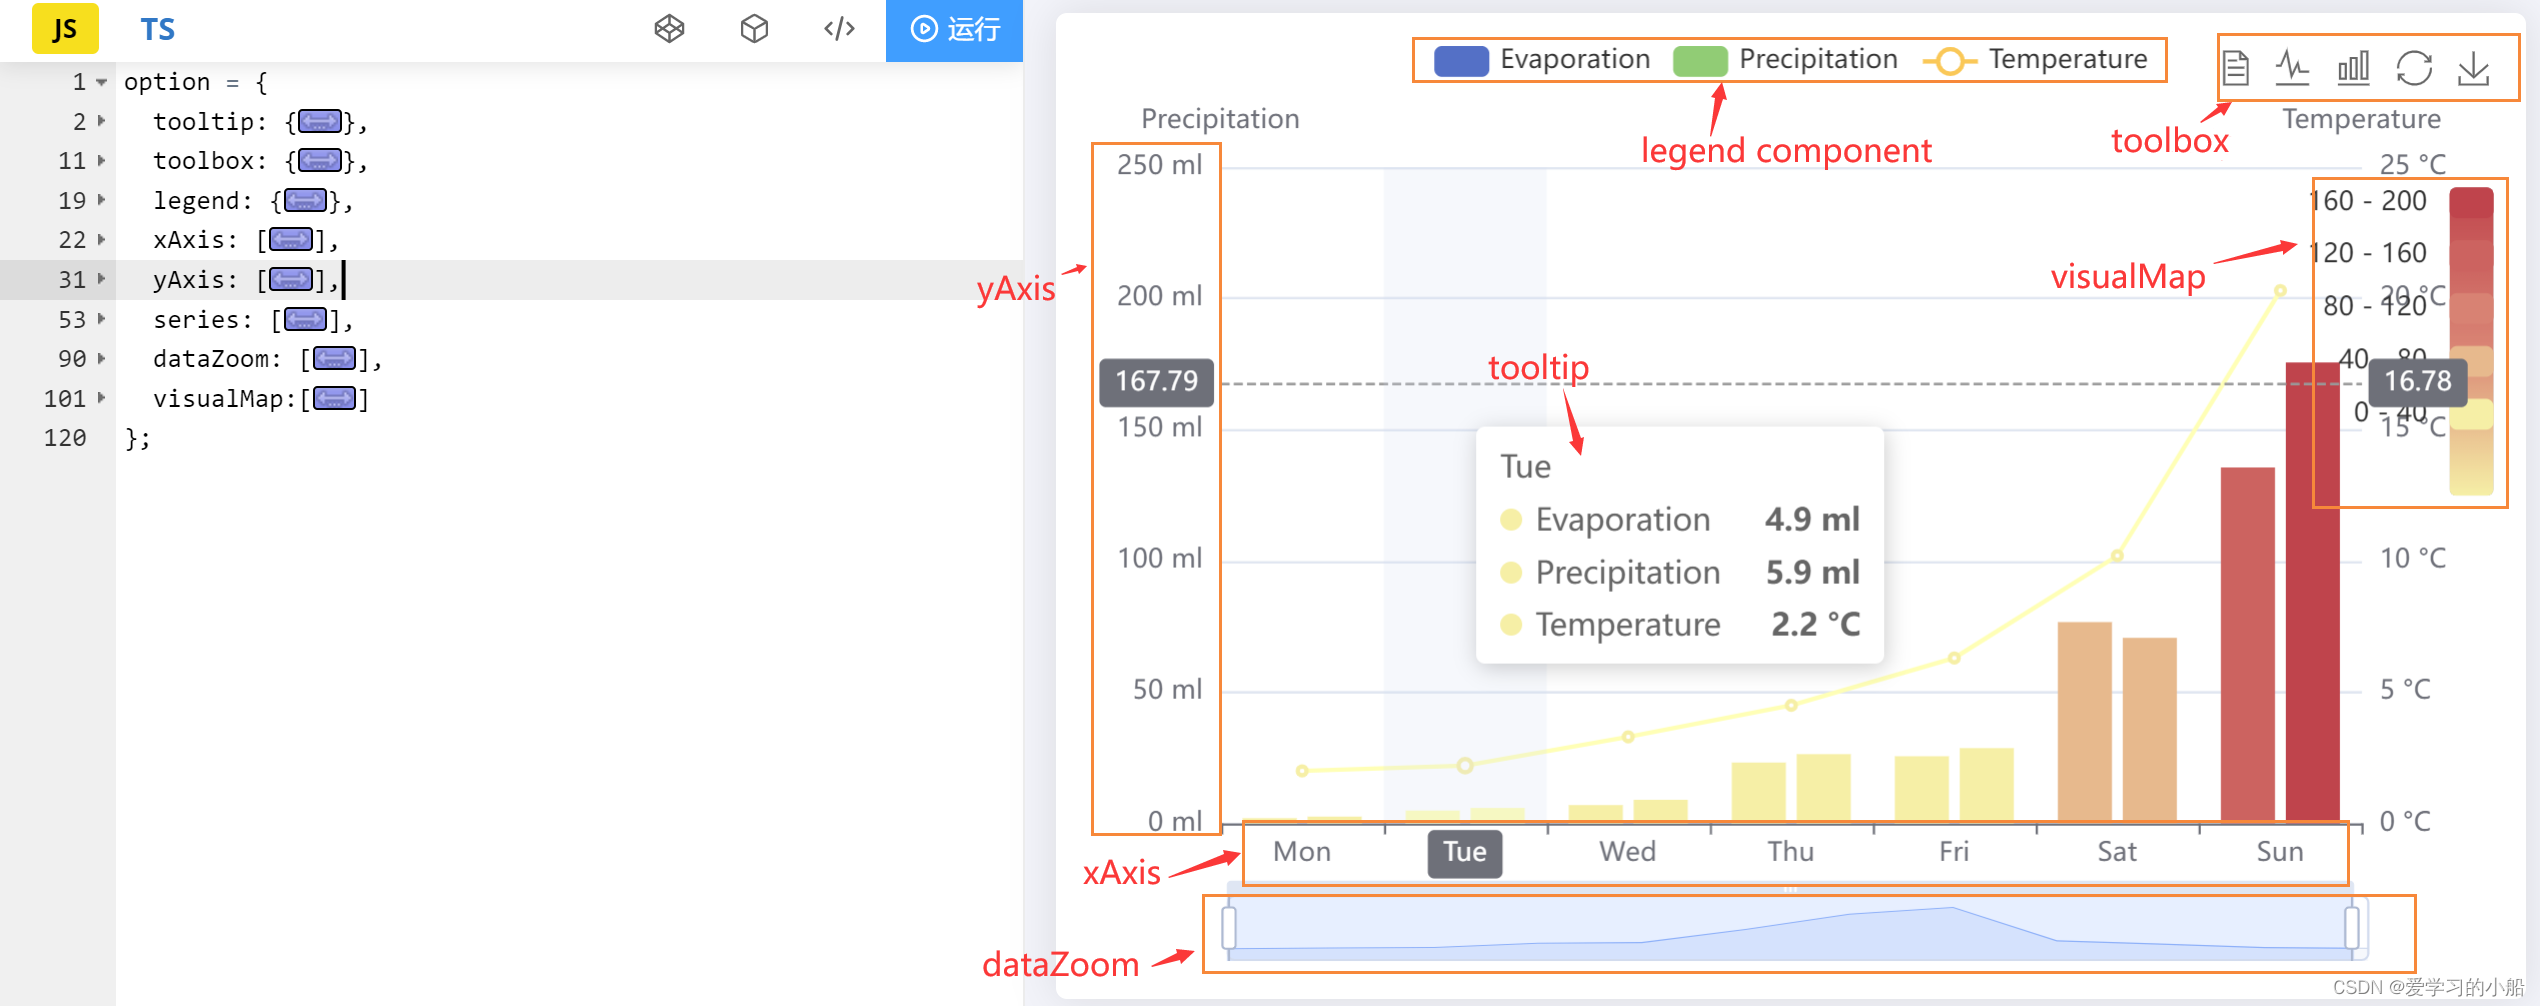Click the Tue label on the x-axis
This screenshot has height=1006, width=2540.
(1465, 853)
